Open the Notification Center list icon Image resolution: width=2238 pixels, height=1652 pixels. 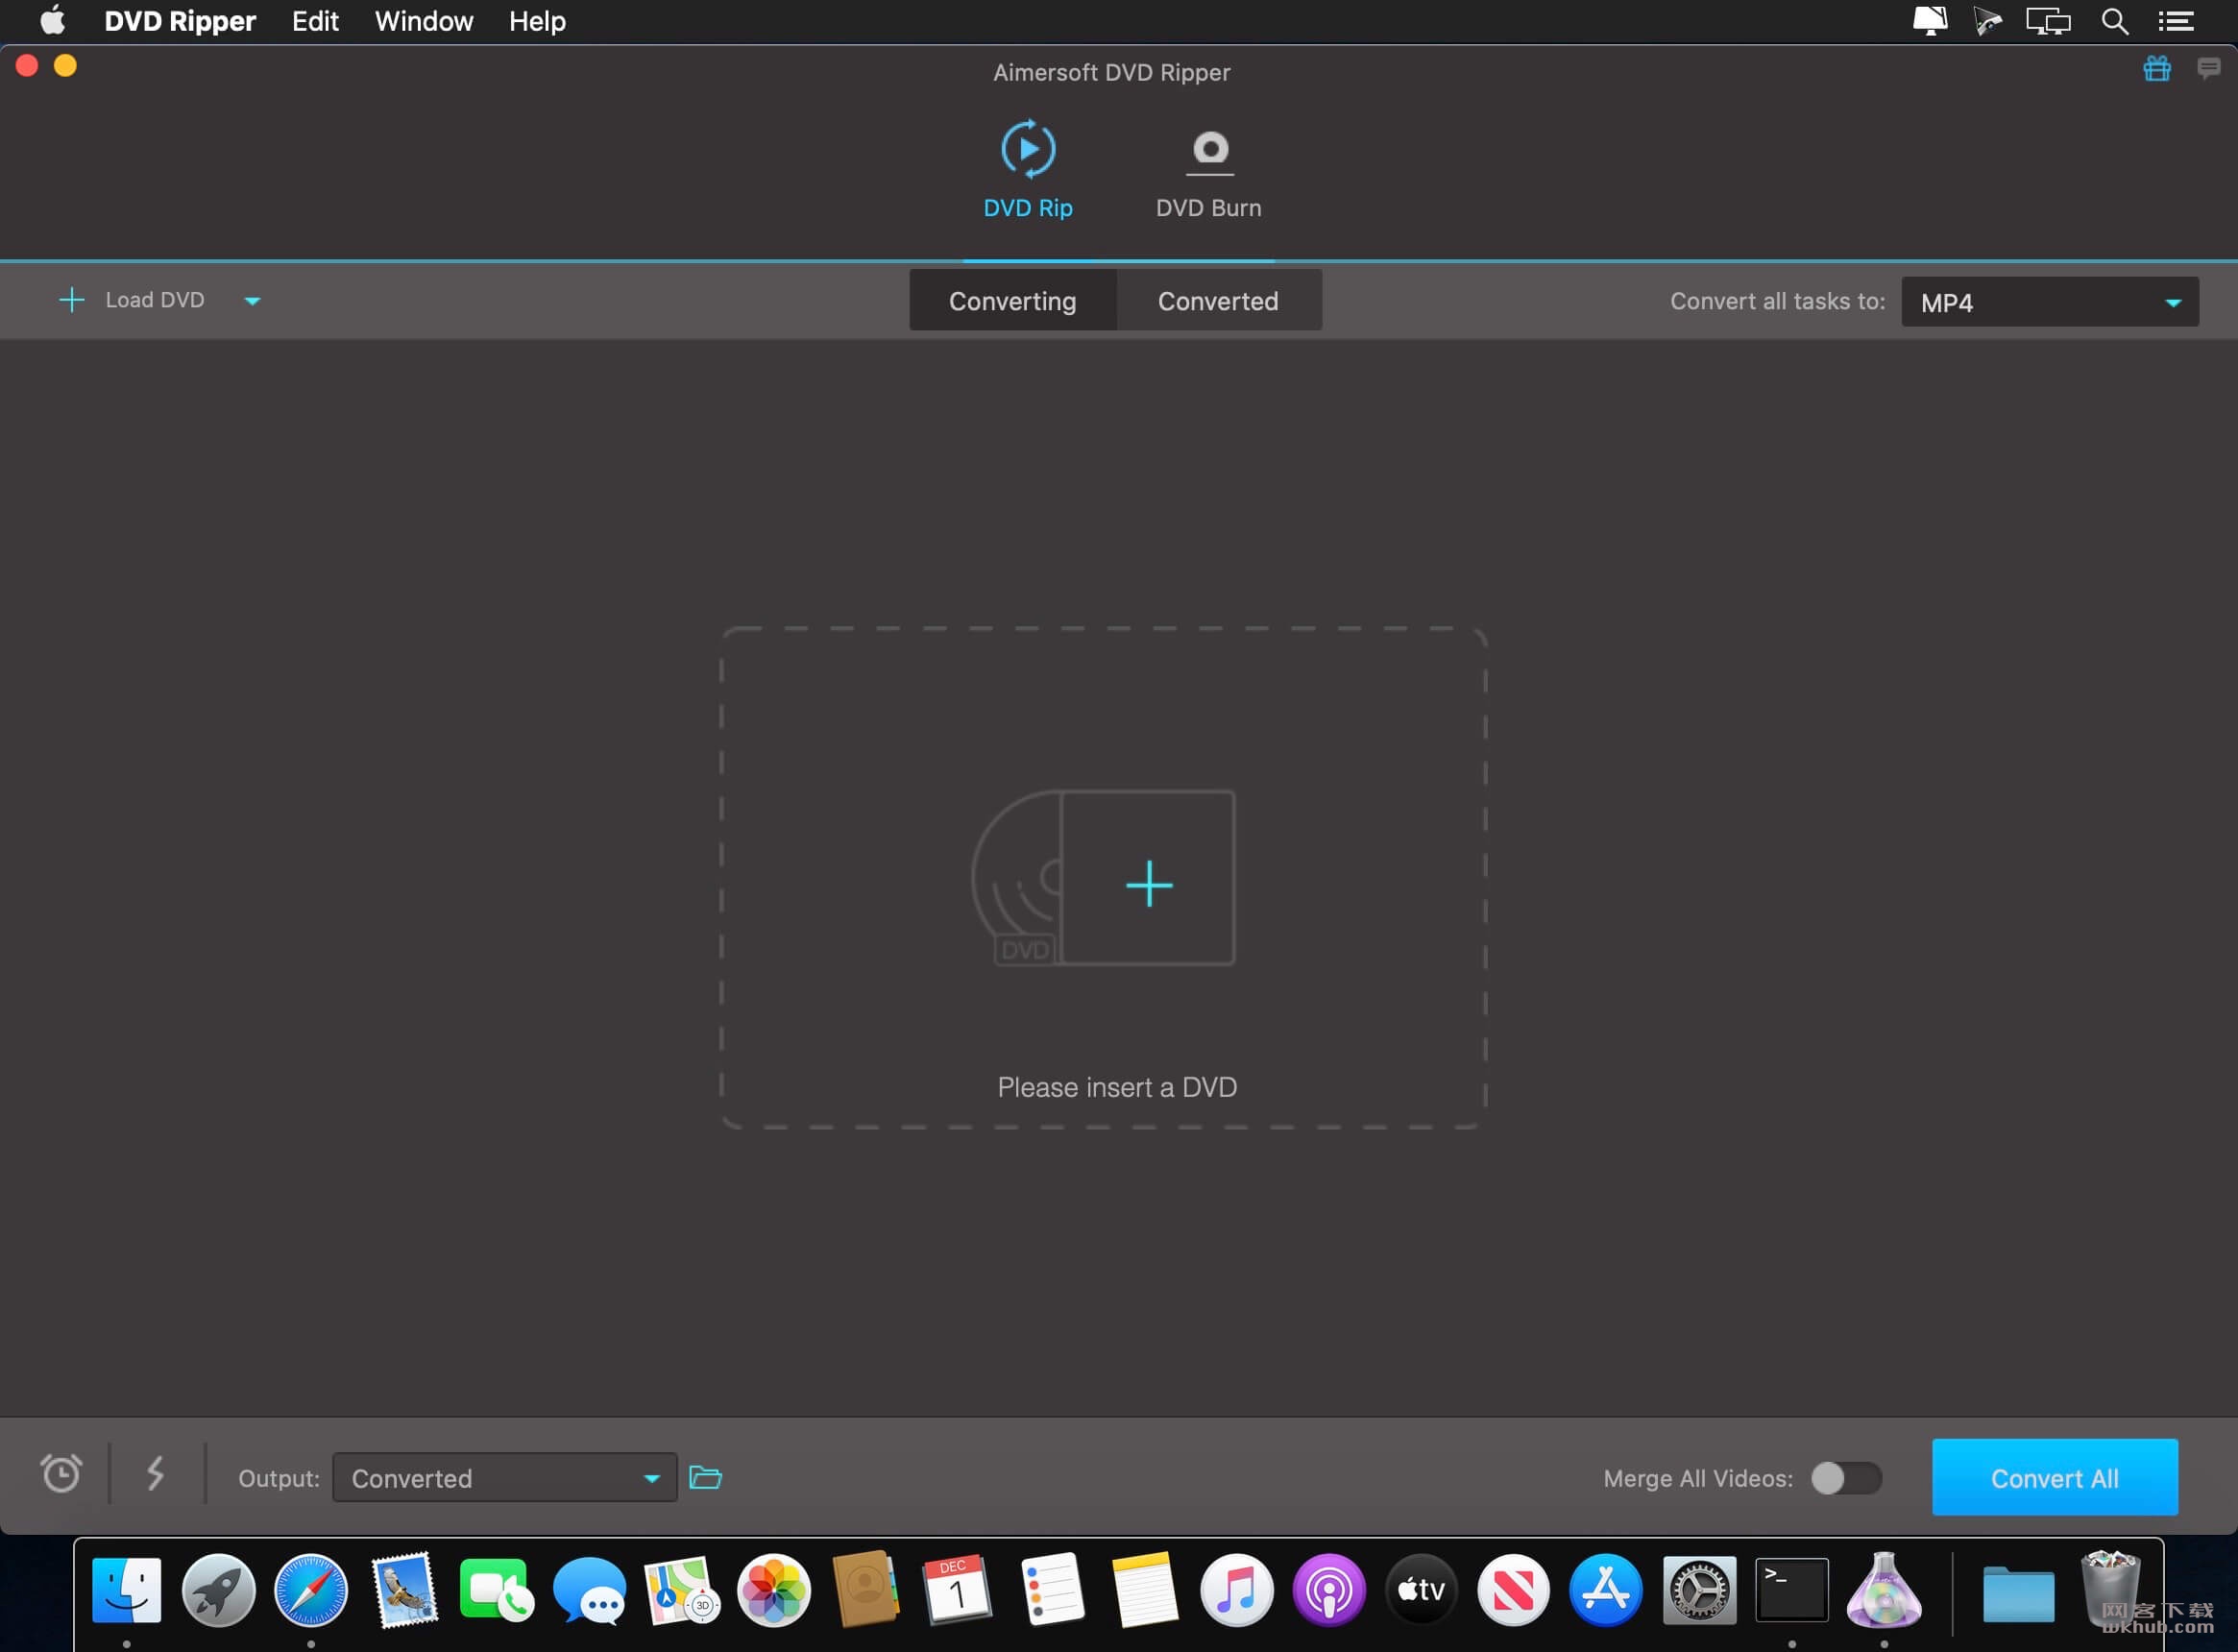(x=2177, y=22)
